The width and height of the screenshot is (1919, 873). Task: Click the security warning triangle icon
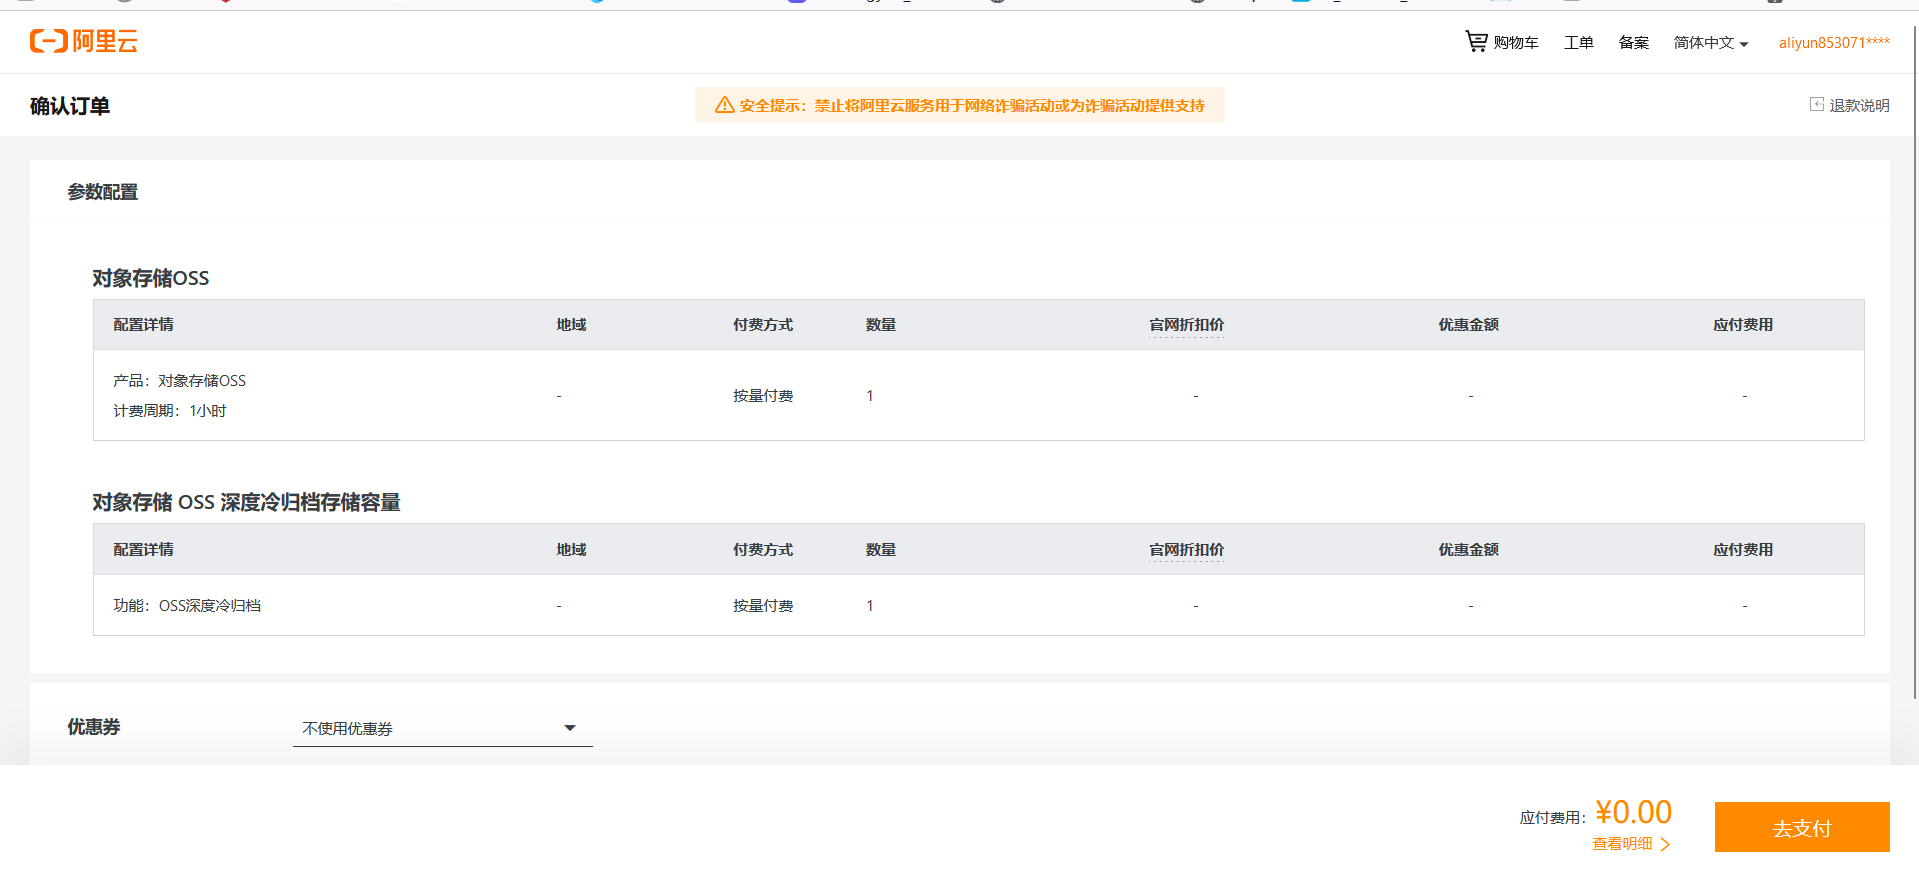pyautogui.click(x=725, y=105)
